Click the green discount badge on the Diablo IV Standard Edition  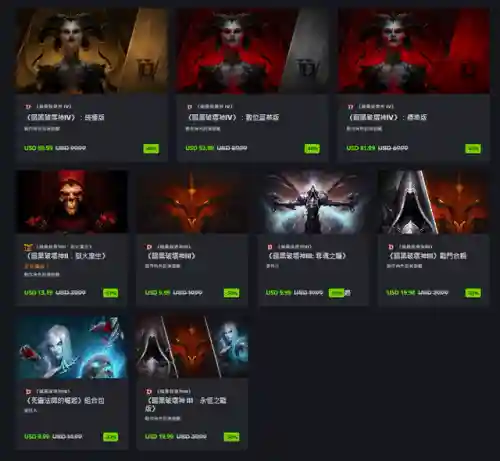(x=473, y=149)
